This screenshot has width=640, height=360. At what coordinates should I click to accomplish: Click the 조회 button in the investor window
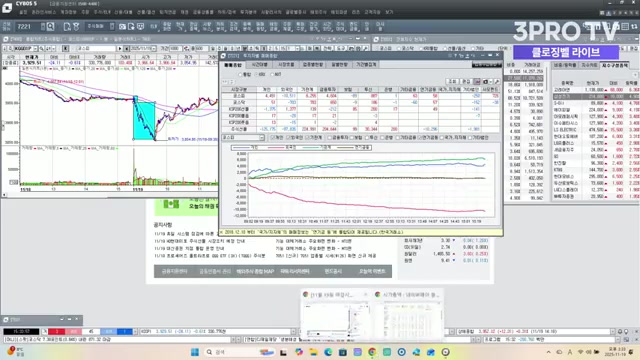(452, 82)
